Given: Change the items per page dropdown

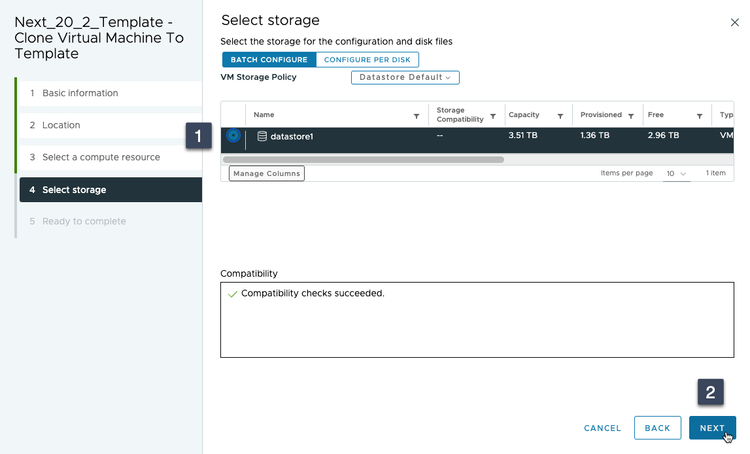Looking at the screenshot, I should (x=677, y=173).
